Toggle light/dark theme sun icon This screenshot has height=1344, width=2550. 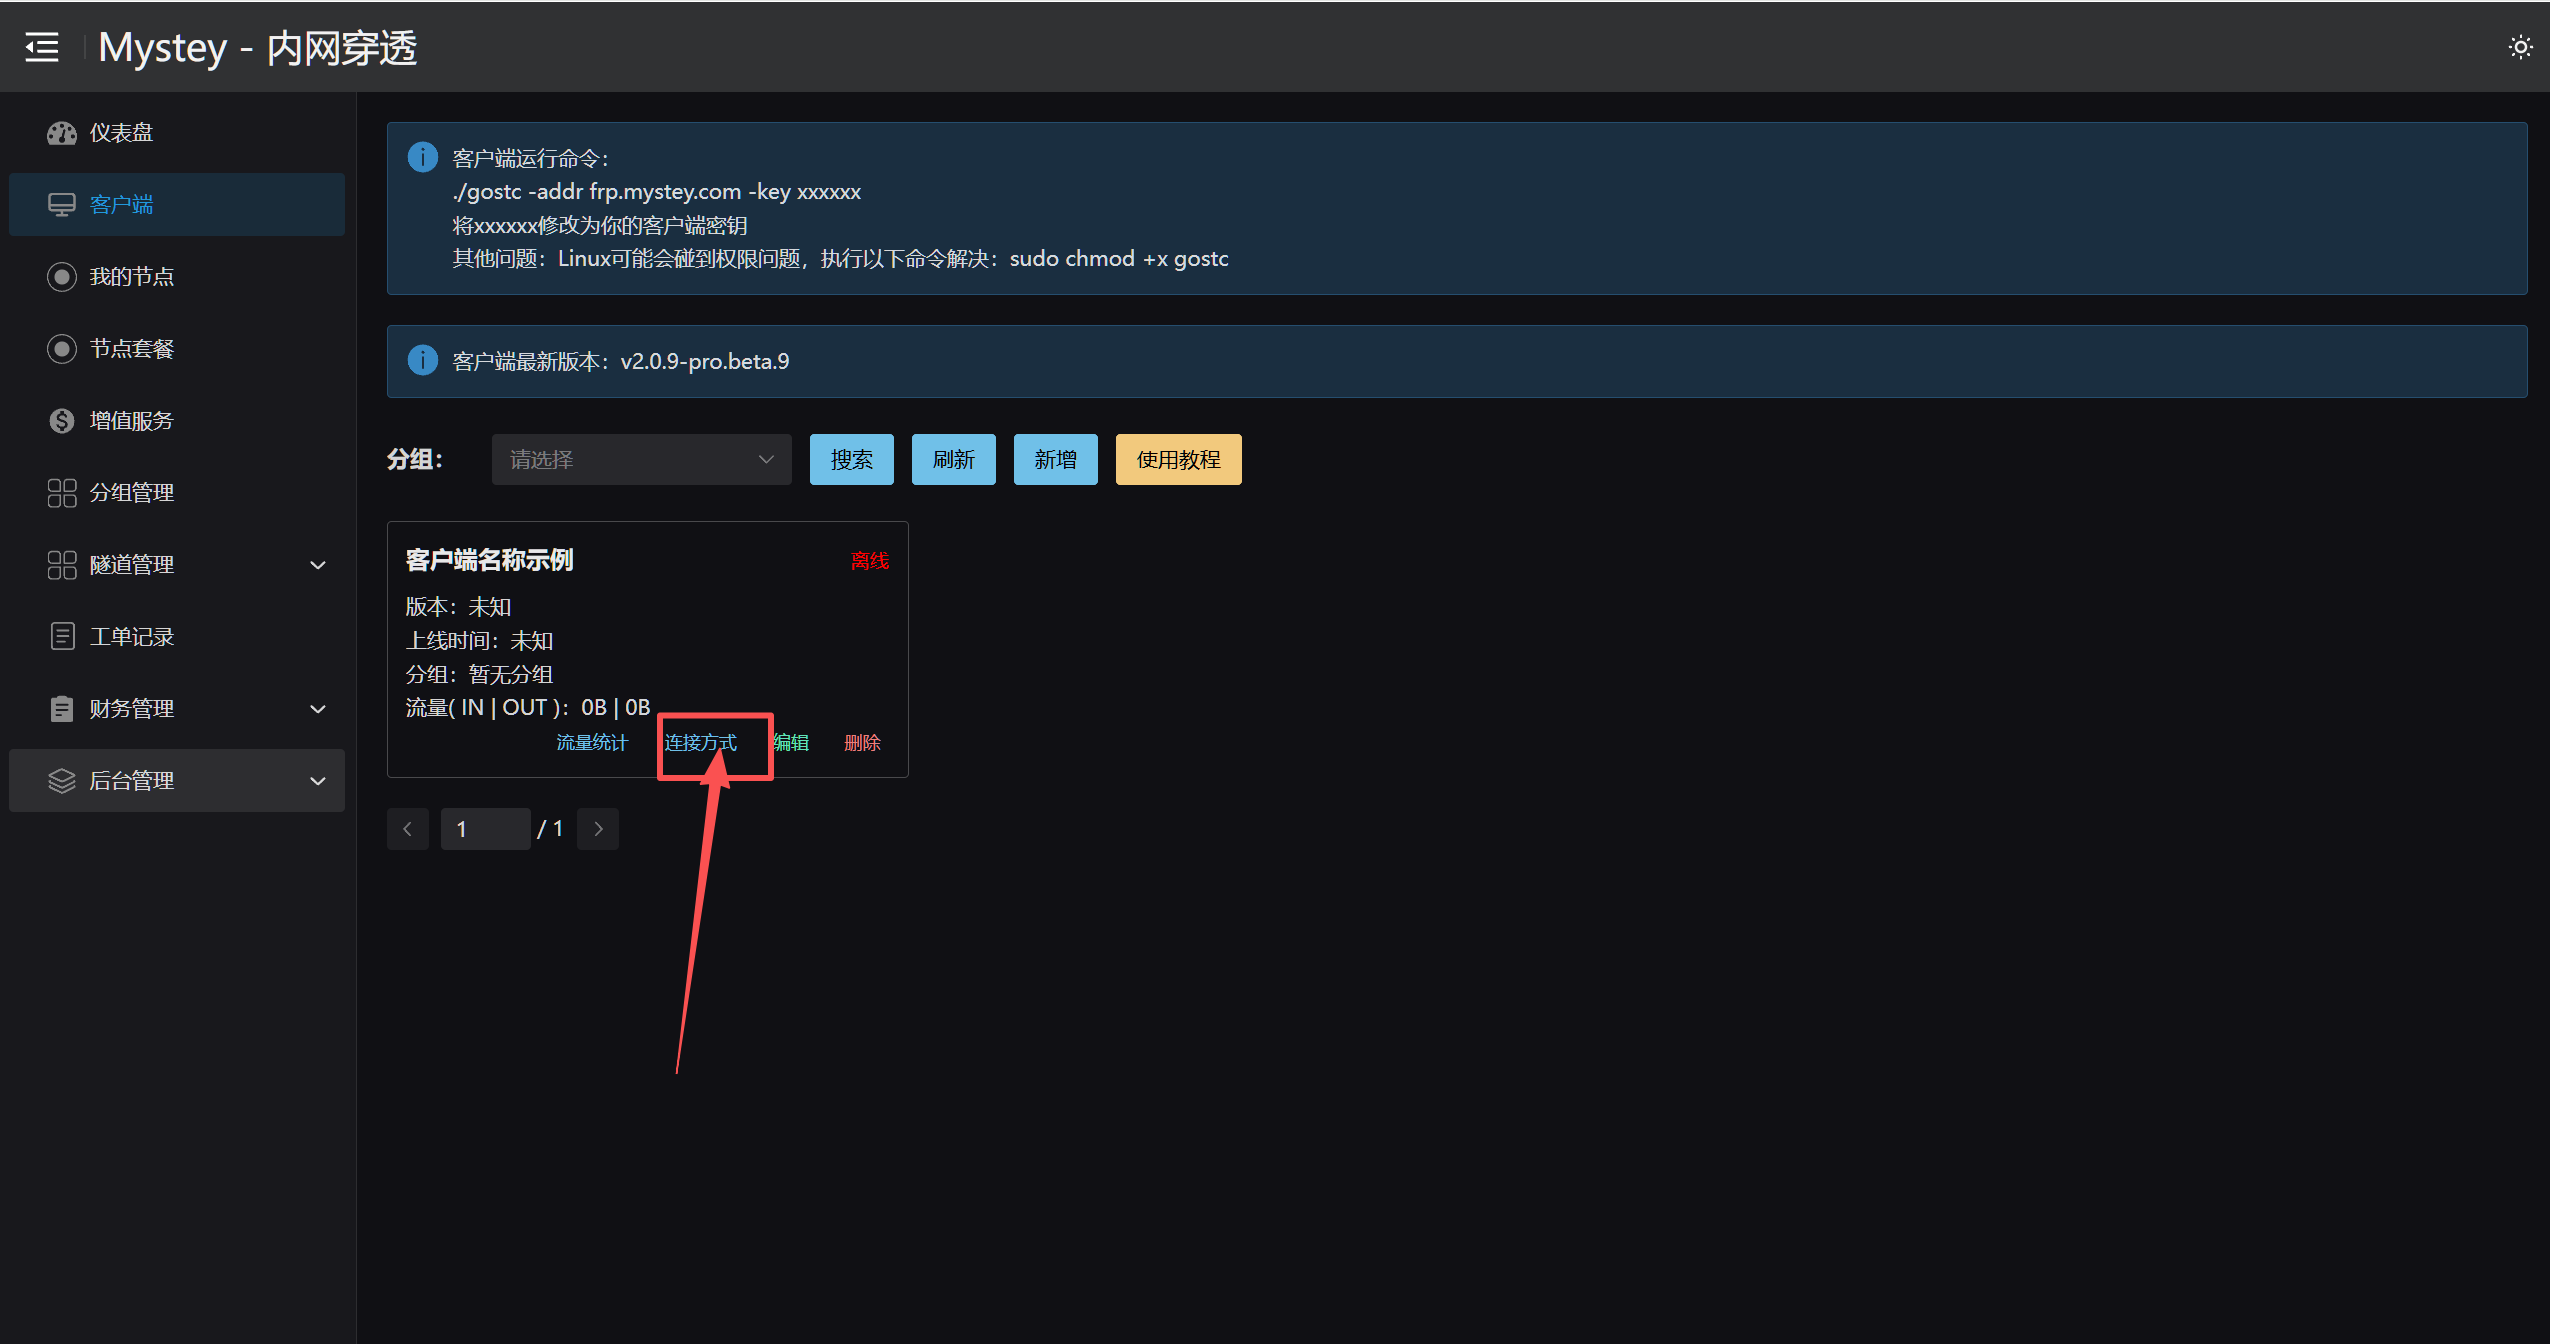tap(2520, 47)
